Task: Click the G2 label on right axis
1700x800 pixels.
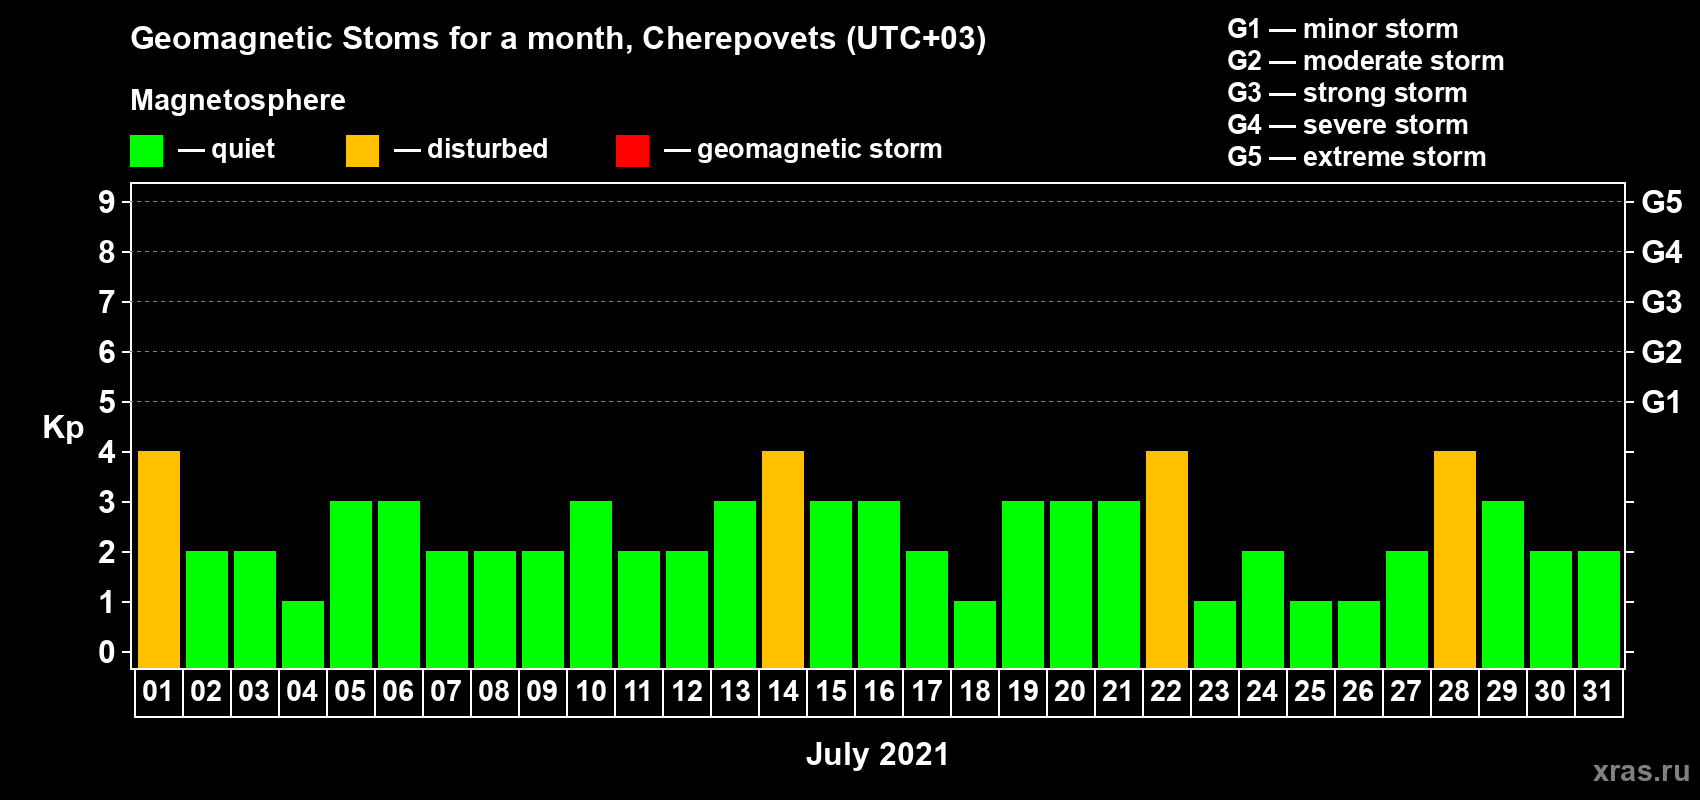Action: point(1662,352)
